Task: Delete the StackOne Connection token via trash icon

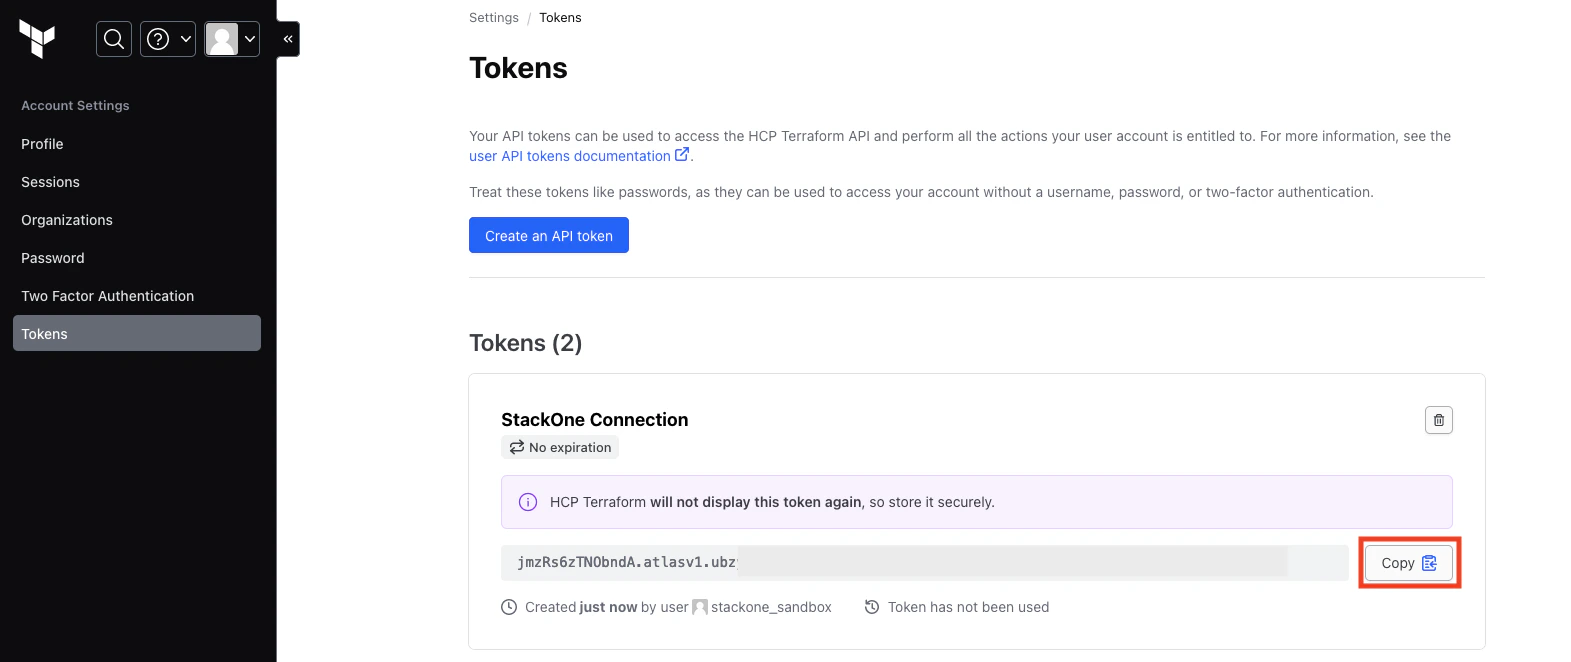Action: tap(1438, 420)
